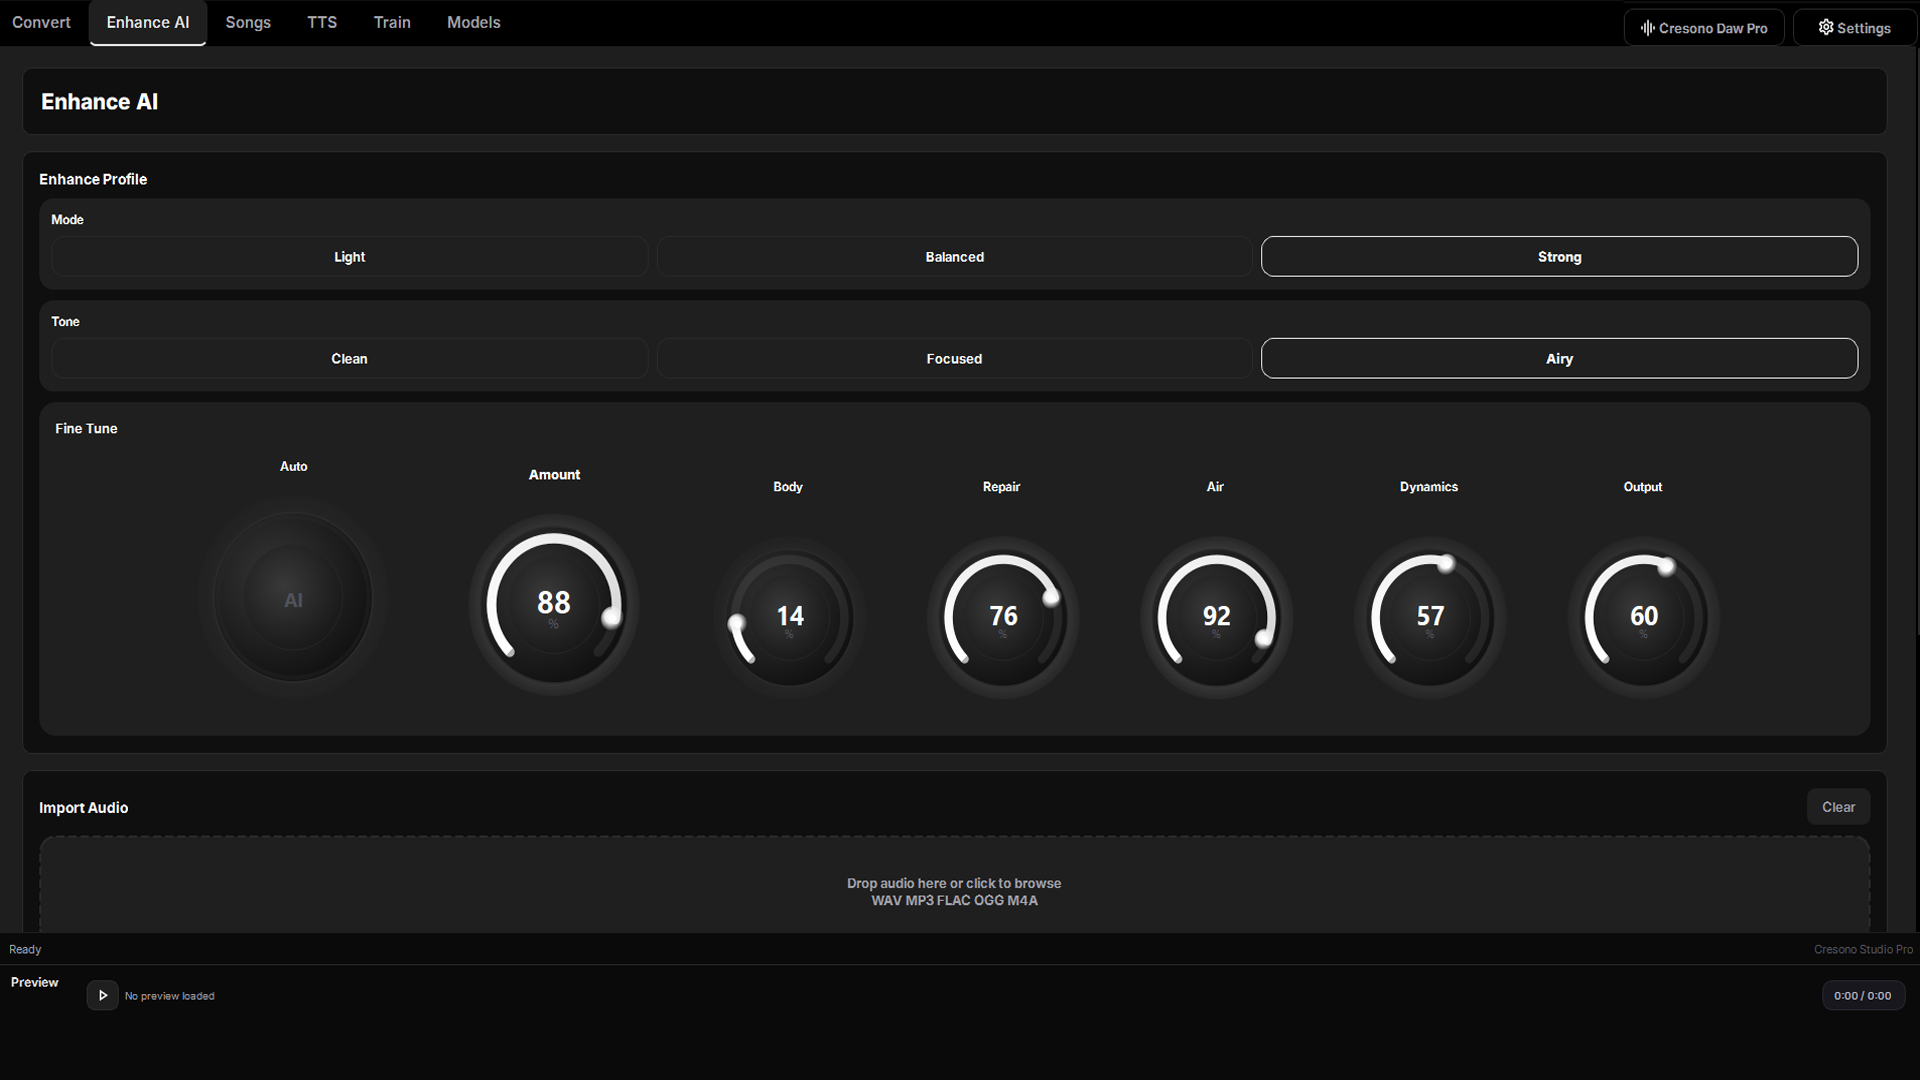Screen dimensions: 1920x1080
Task: Choose the Clean tone option
Action: coord(349,359)
